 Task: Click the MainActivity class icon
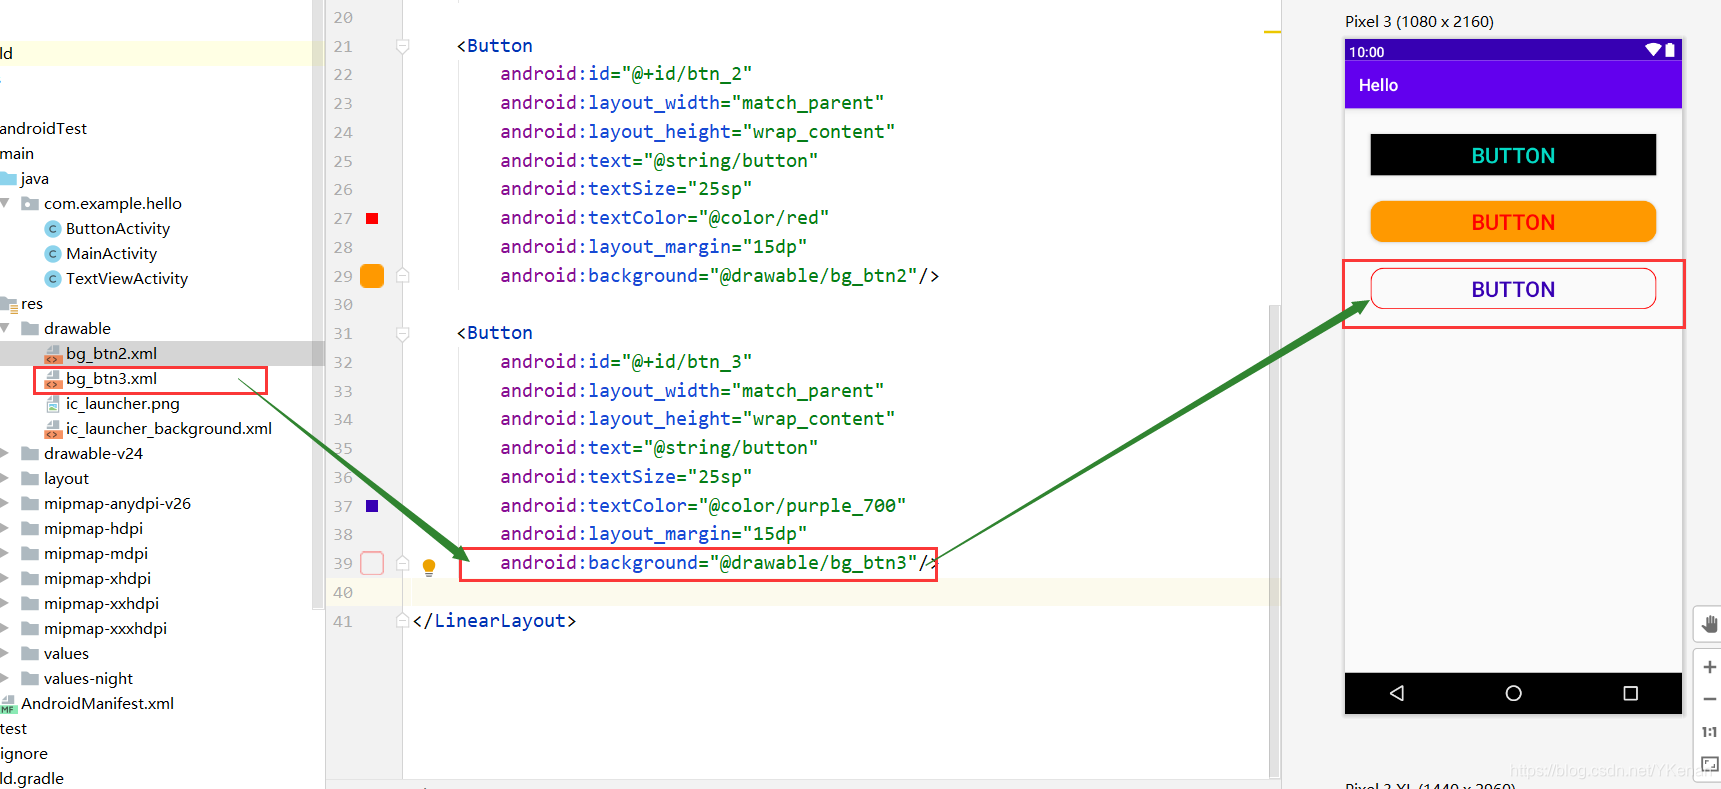(x=53, y=254)
